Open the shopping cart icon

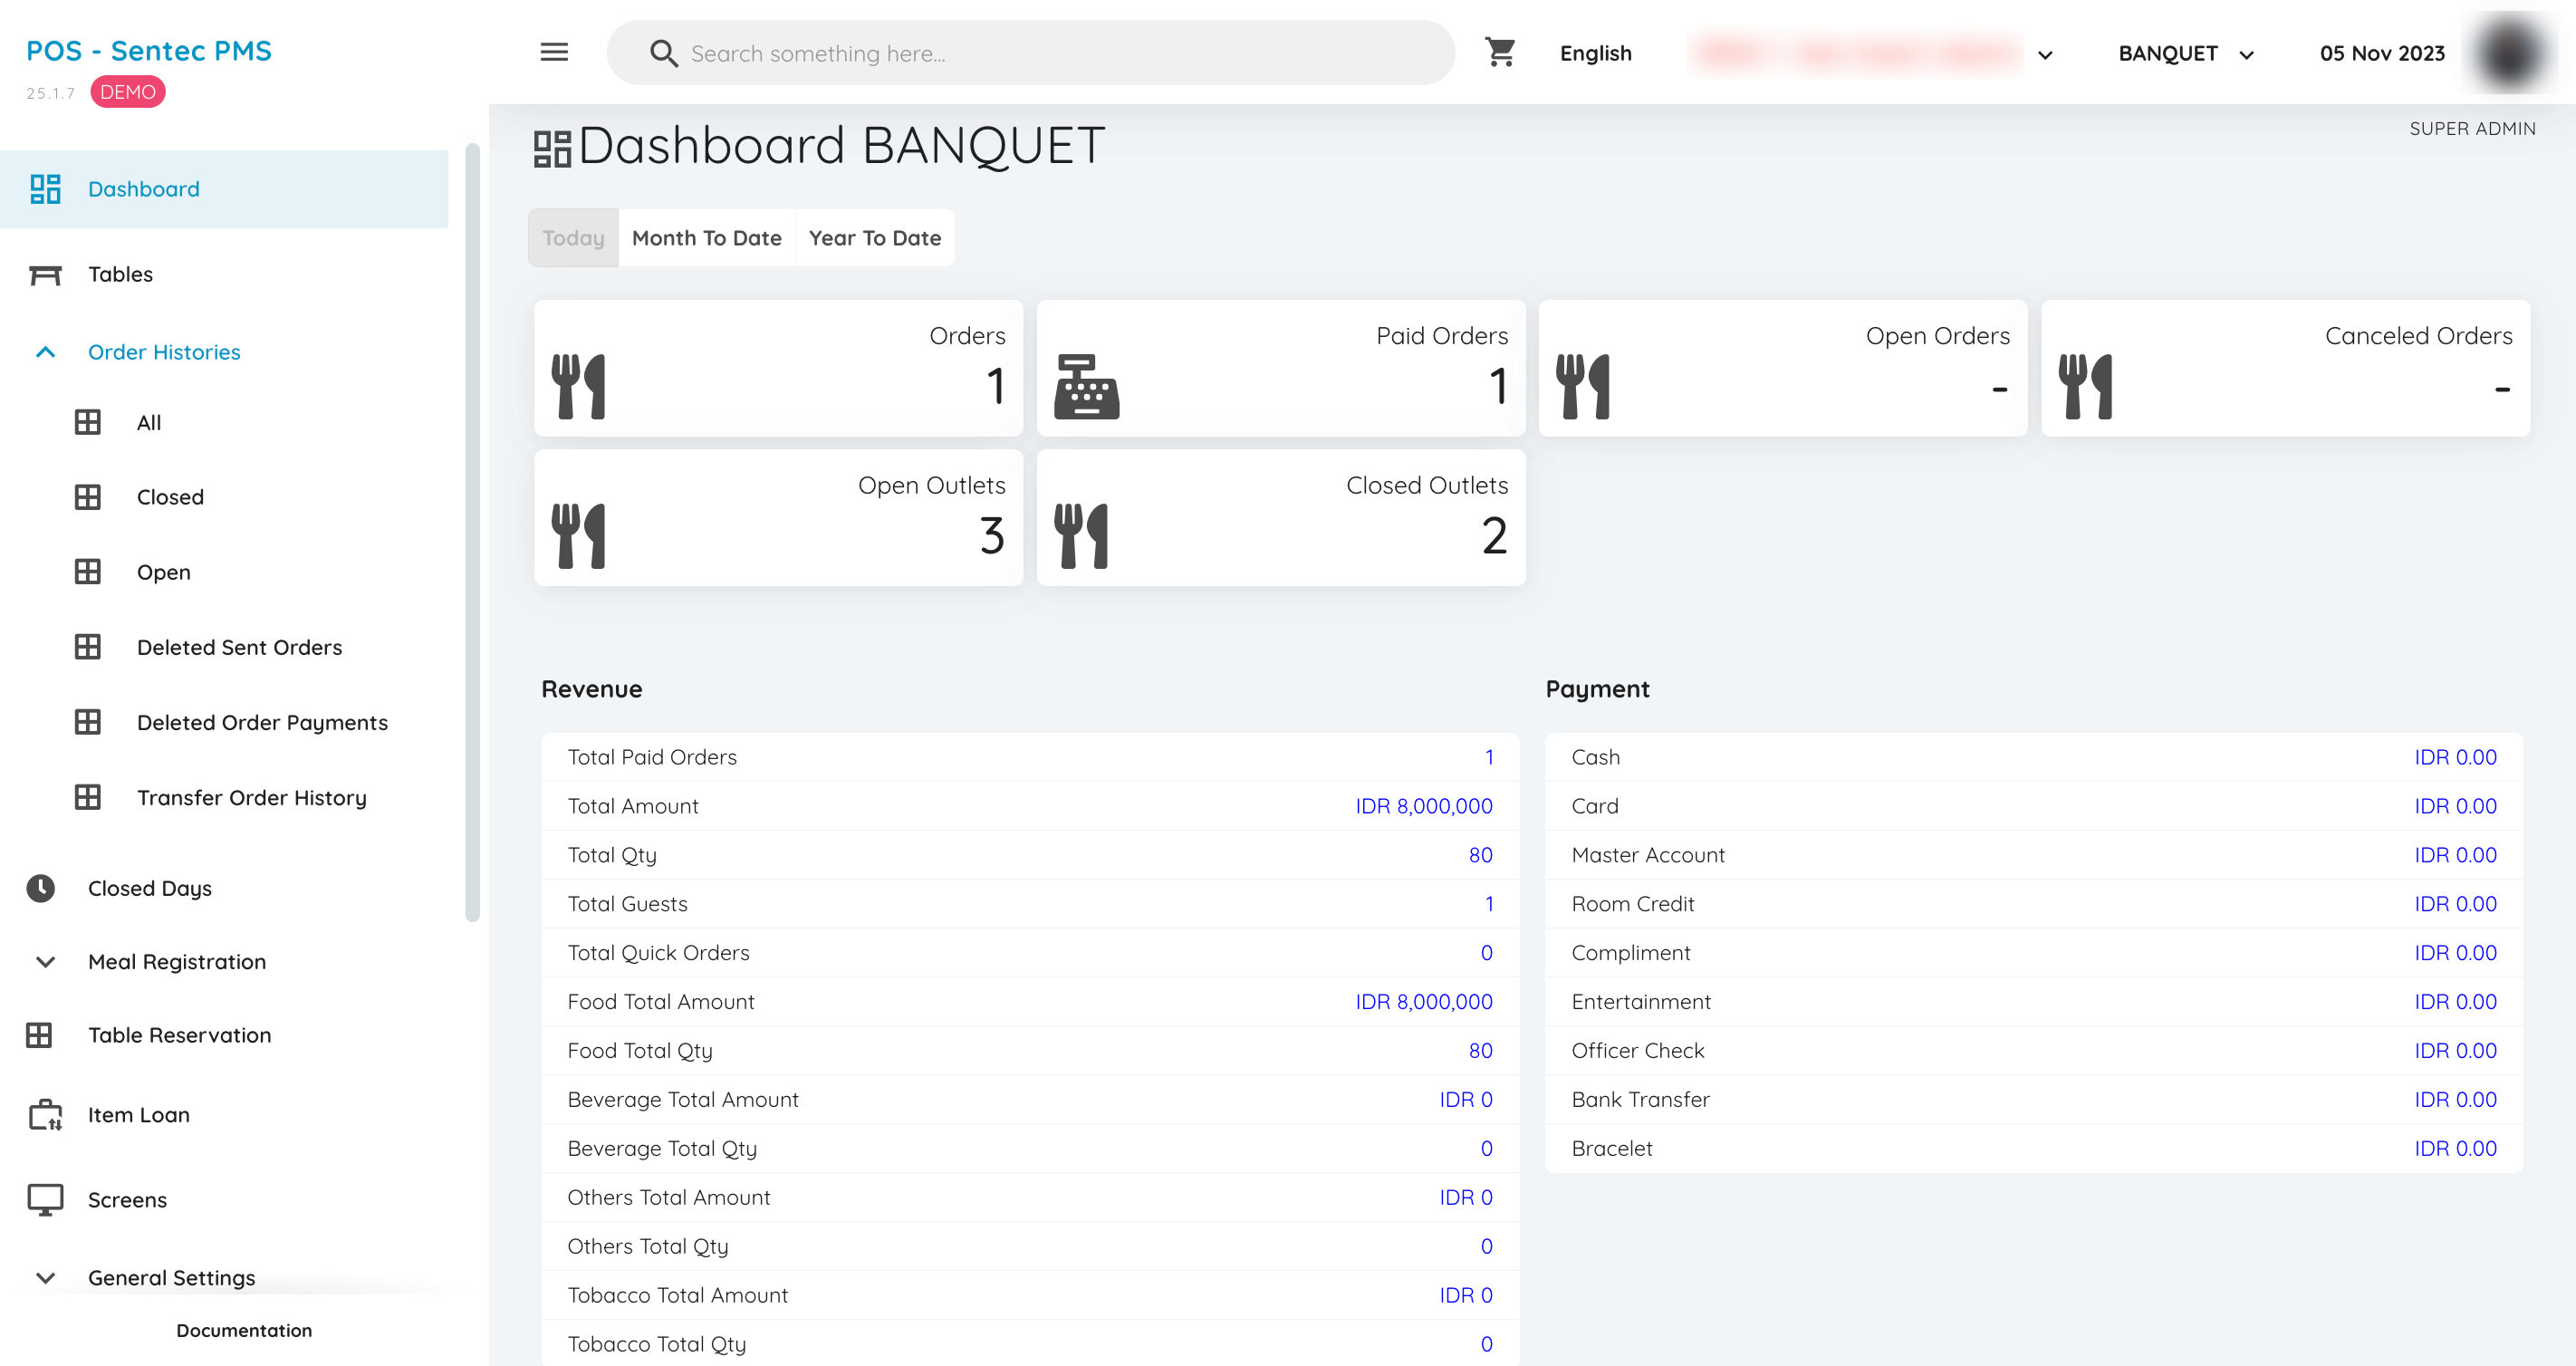tap(1500, 52)
